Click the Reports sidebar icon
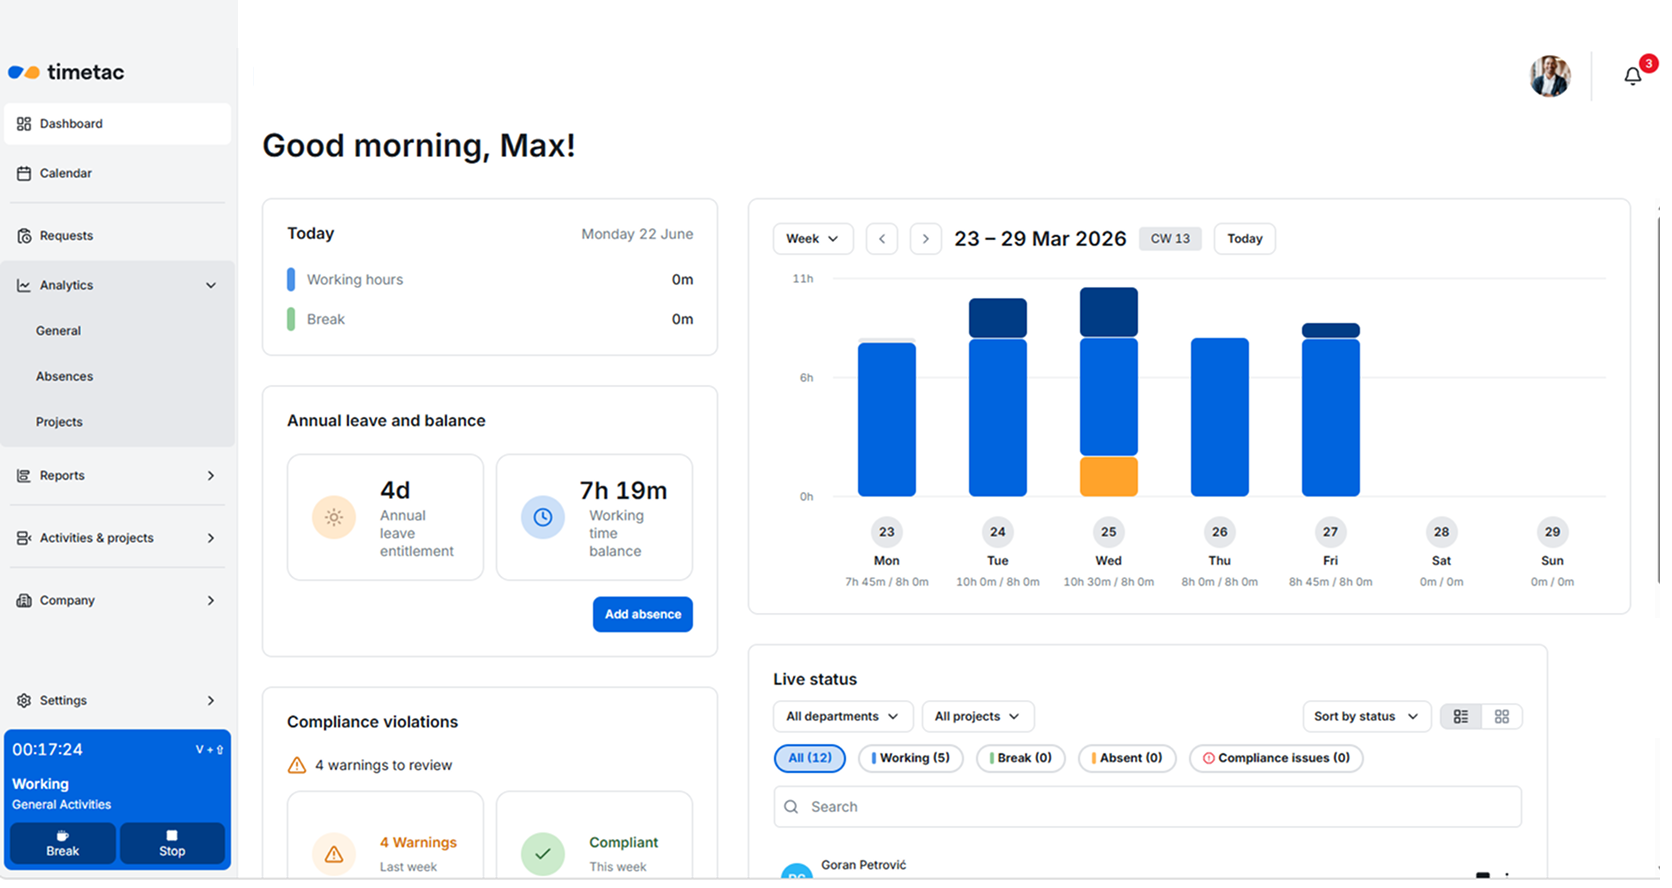The image size is (1672, 888). 24,476
